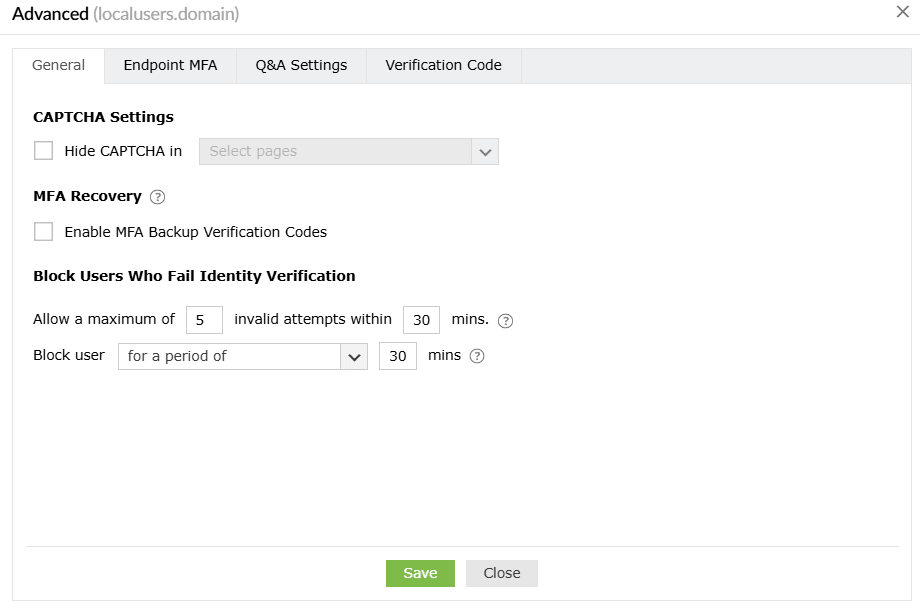Open help icon beside invalid attempts setting

pyautogui.click(x=505, y=319)
